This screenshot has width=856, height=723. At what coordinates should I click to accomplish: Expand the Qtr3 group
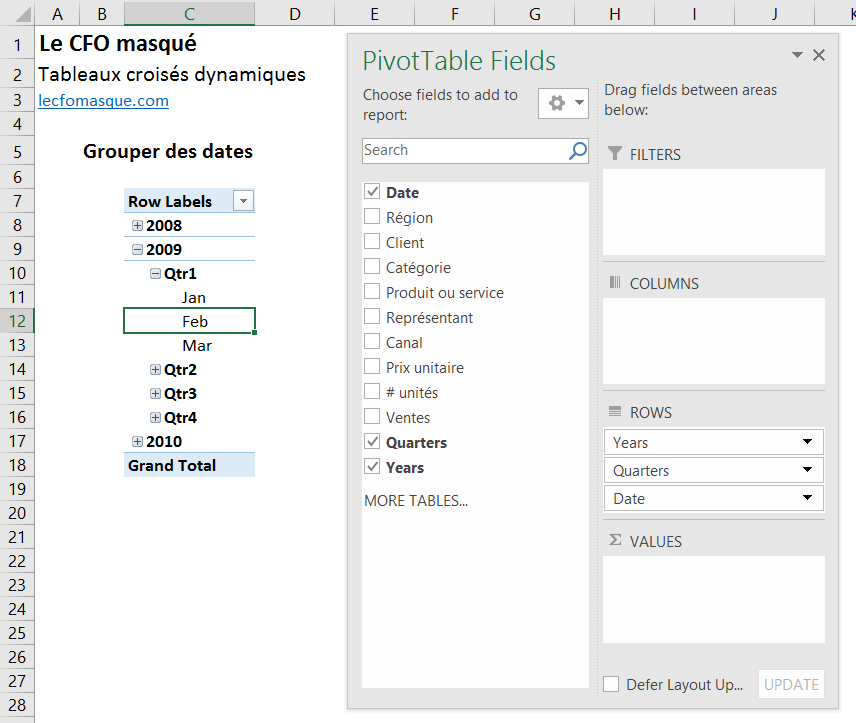pyautogui.click(x=156, y=394)
